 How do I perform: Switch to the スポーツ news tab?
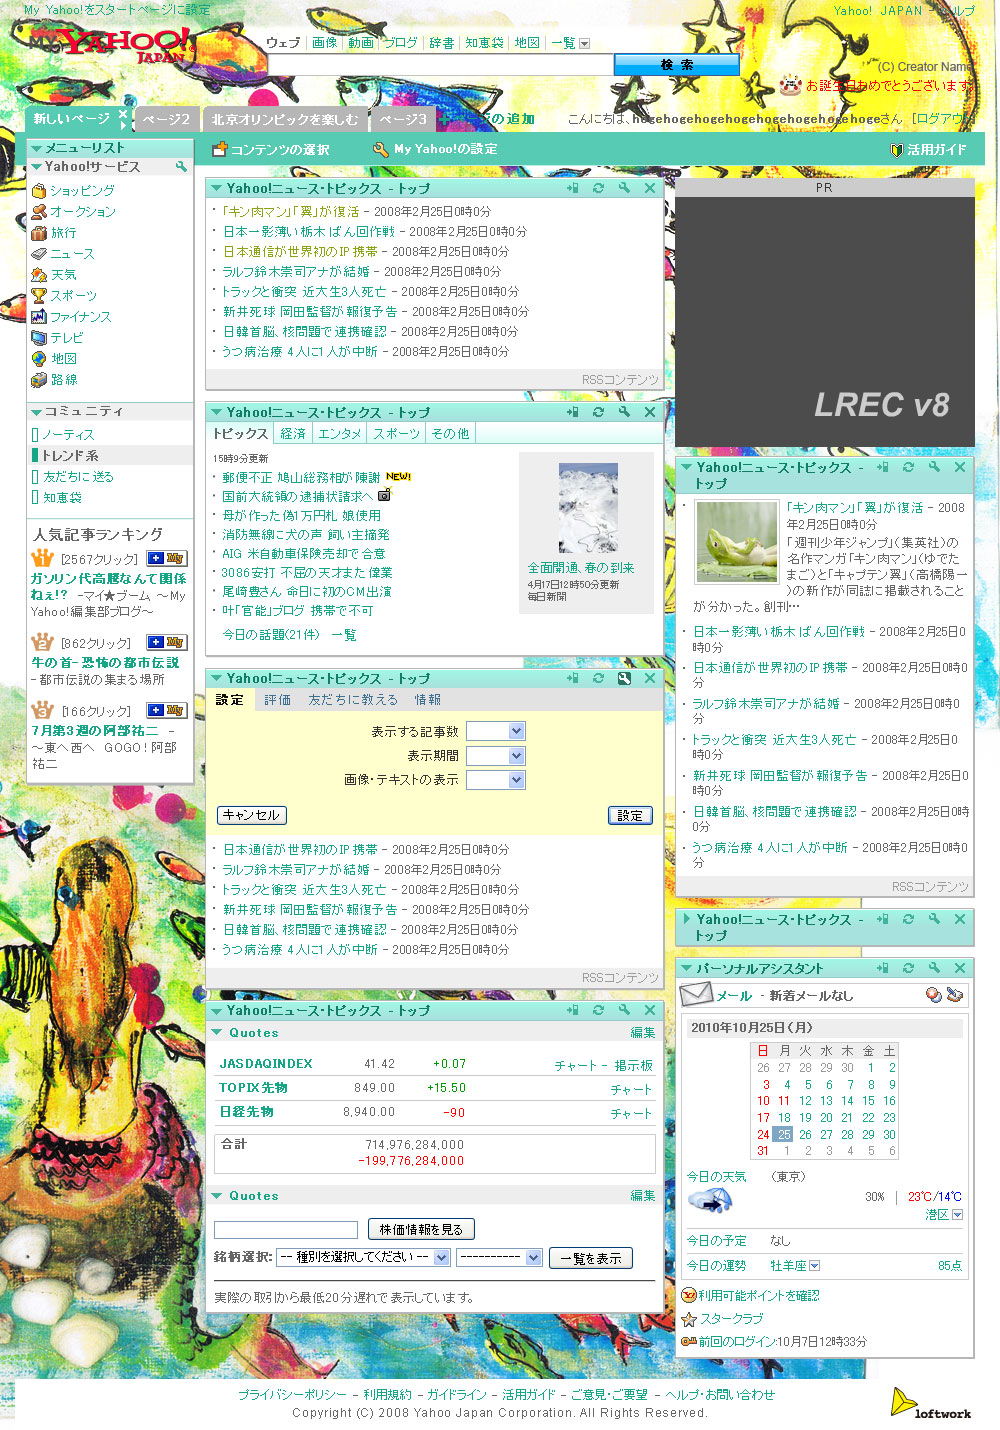coord(396,433)
